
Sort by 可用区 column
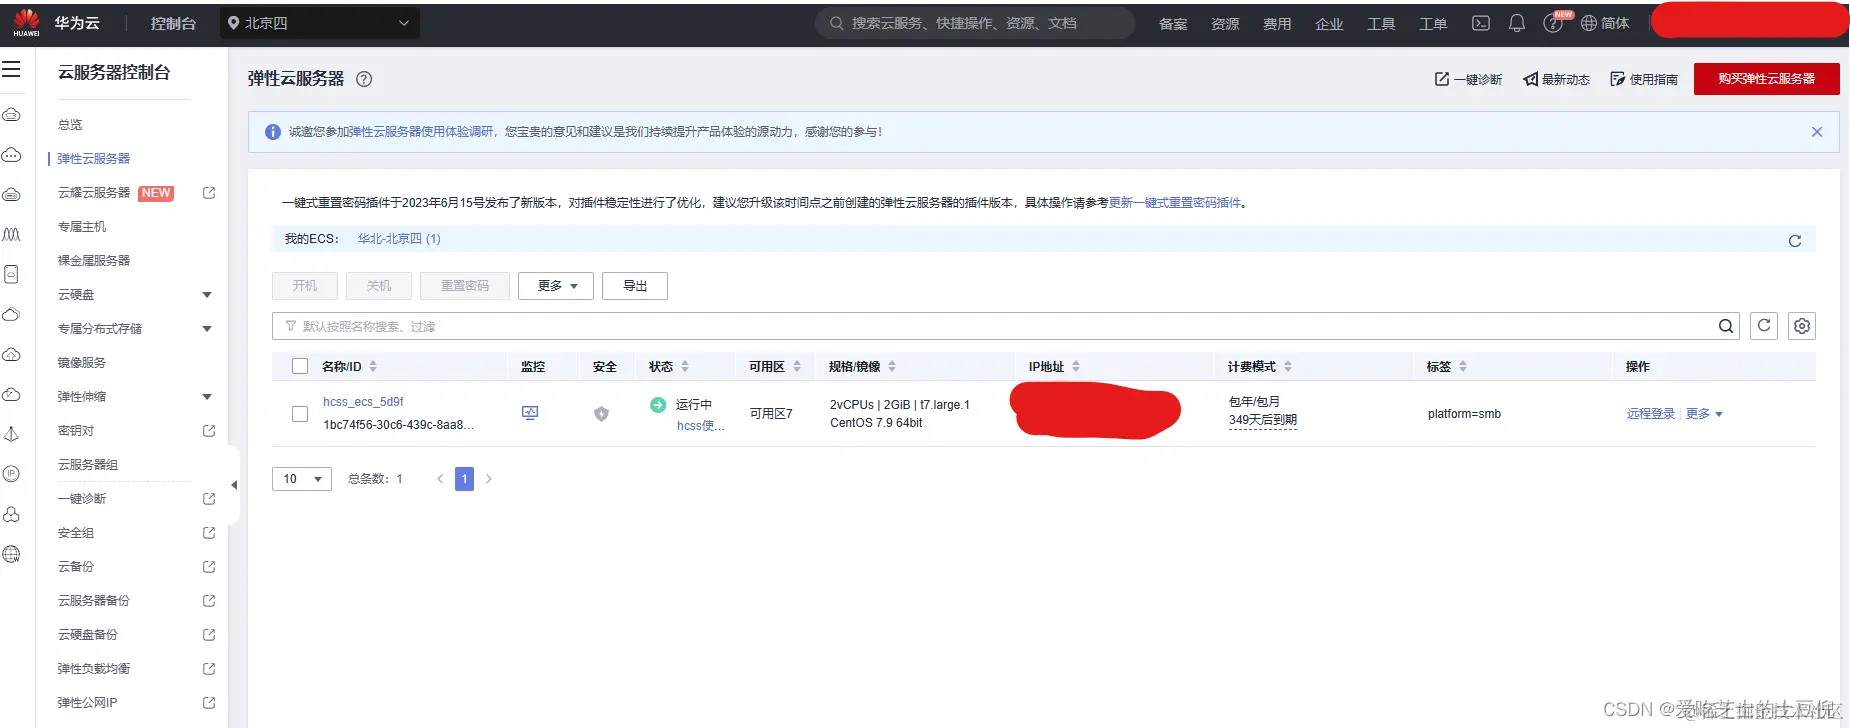(x=797, y=367)
